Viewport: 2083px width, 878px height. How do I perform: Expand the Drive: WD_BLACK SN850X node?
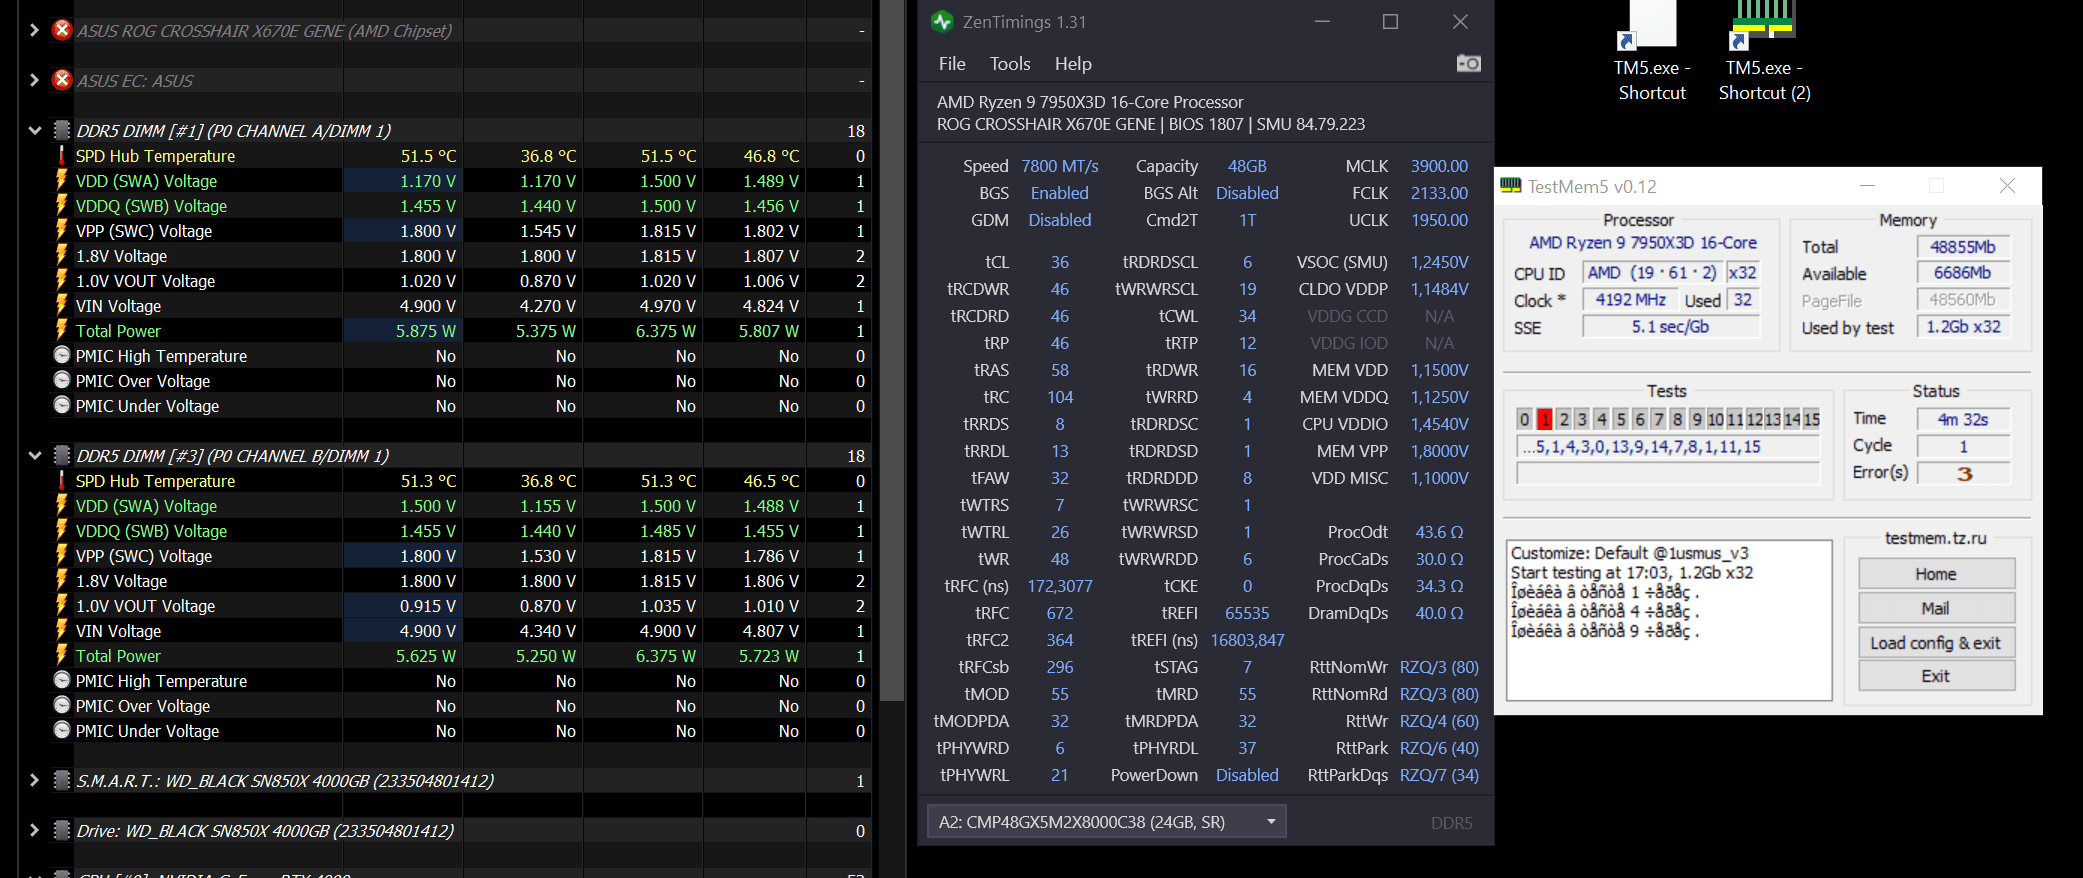coord(34,830)
